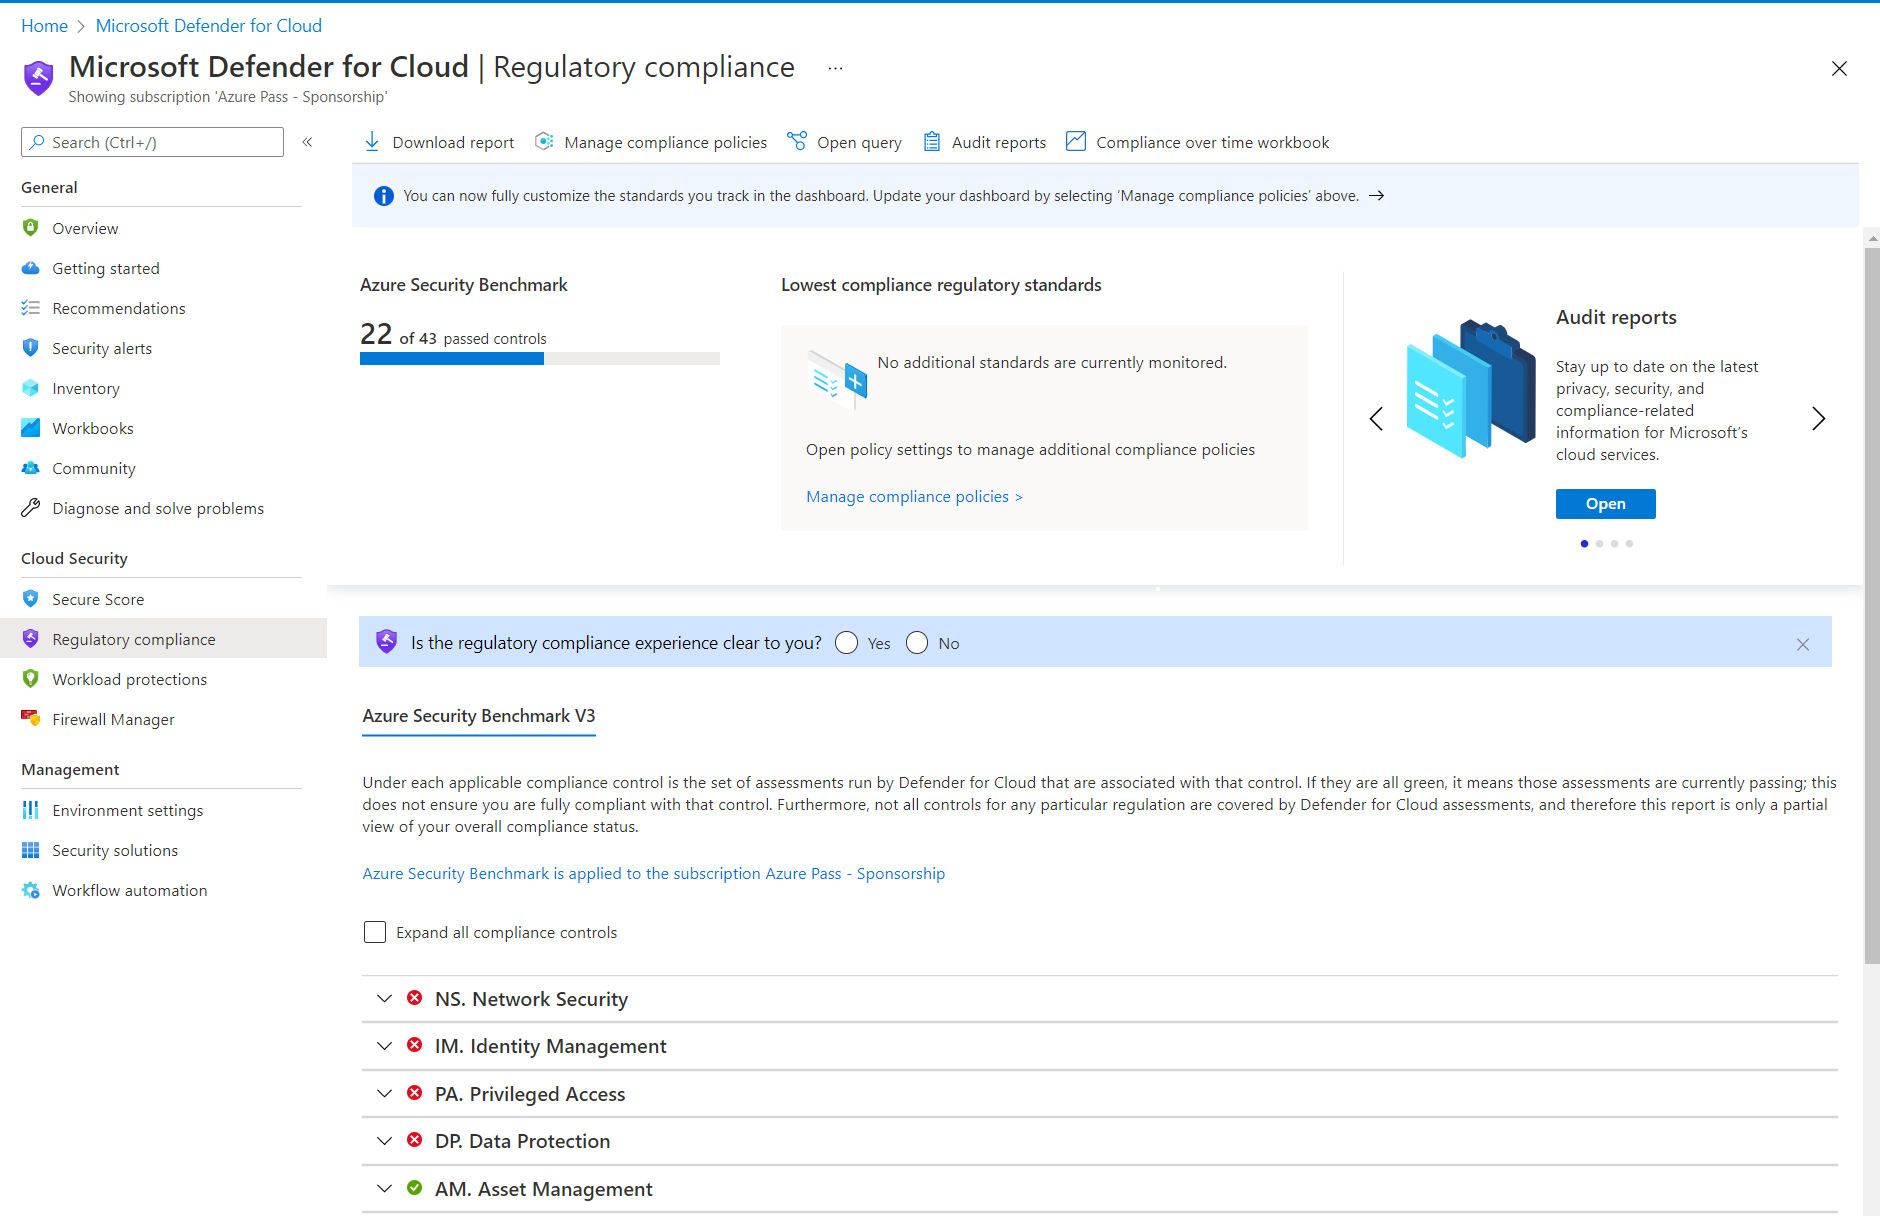The width and height of the screenshot is (1880, 1216).
Task: Click the Workflow automation gear icon
Action: [x=31, y=890]
